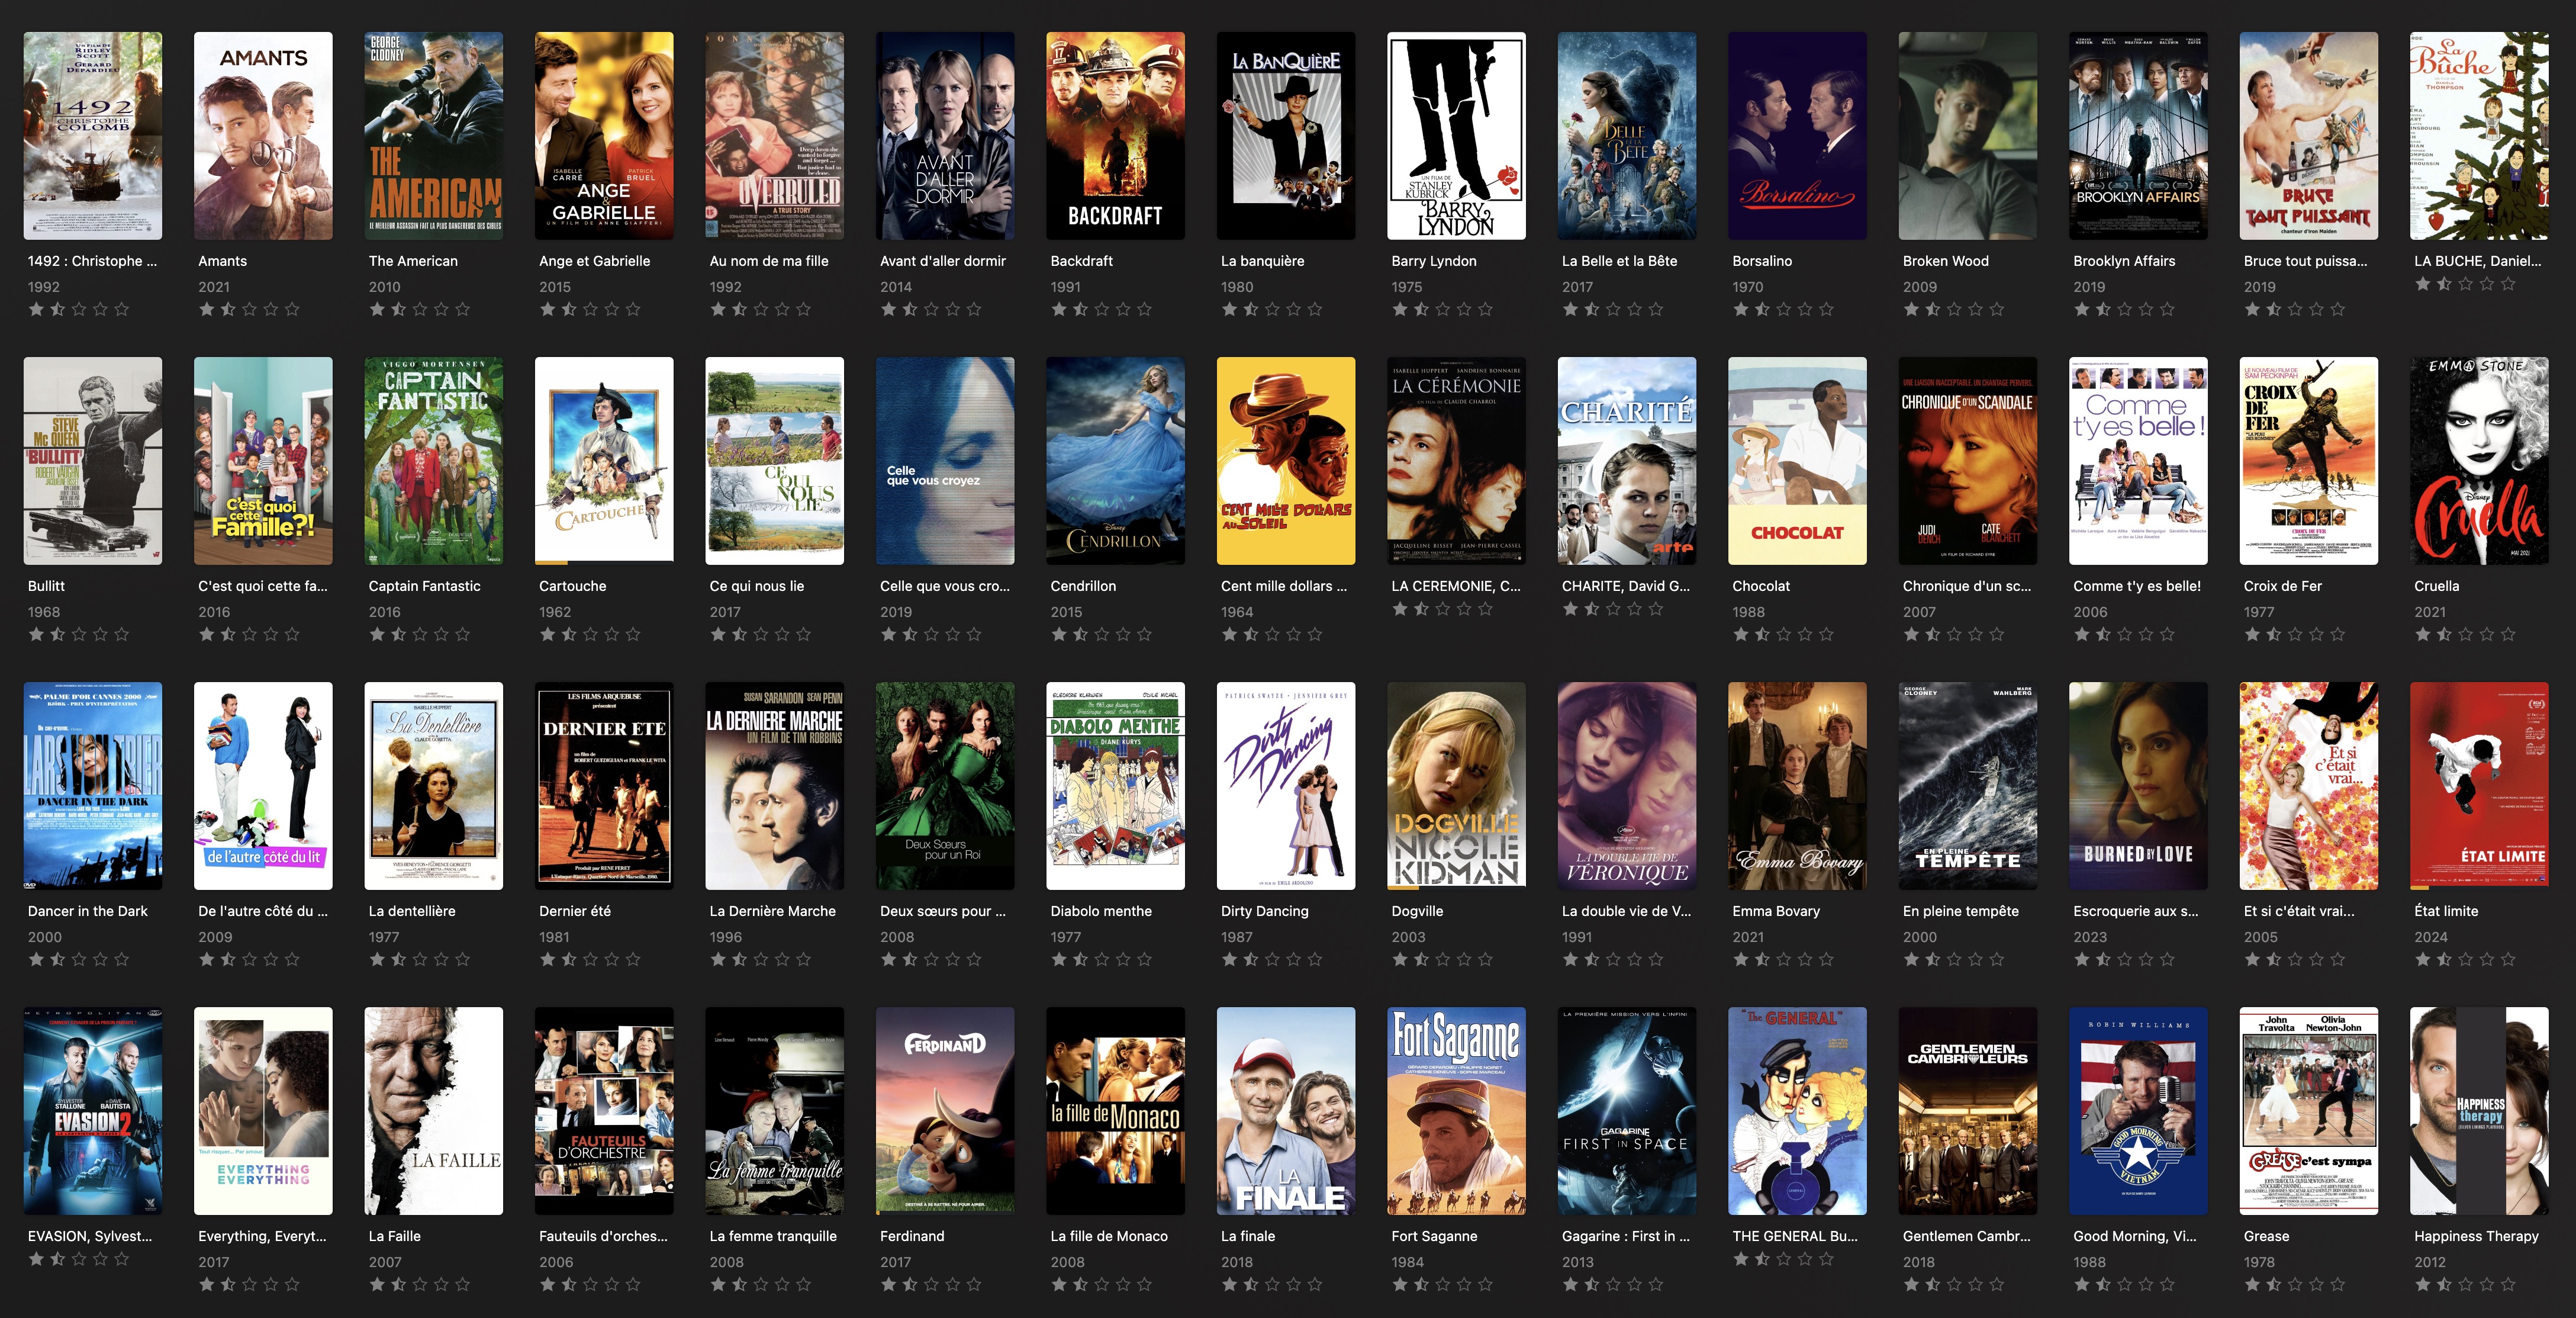Open the Dancer in the Dark poster
Viewport: 2576px width, 1318px height.
pos(93,786)
